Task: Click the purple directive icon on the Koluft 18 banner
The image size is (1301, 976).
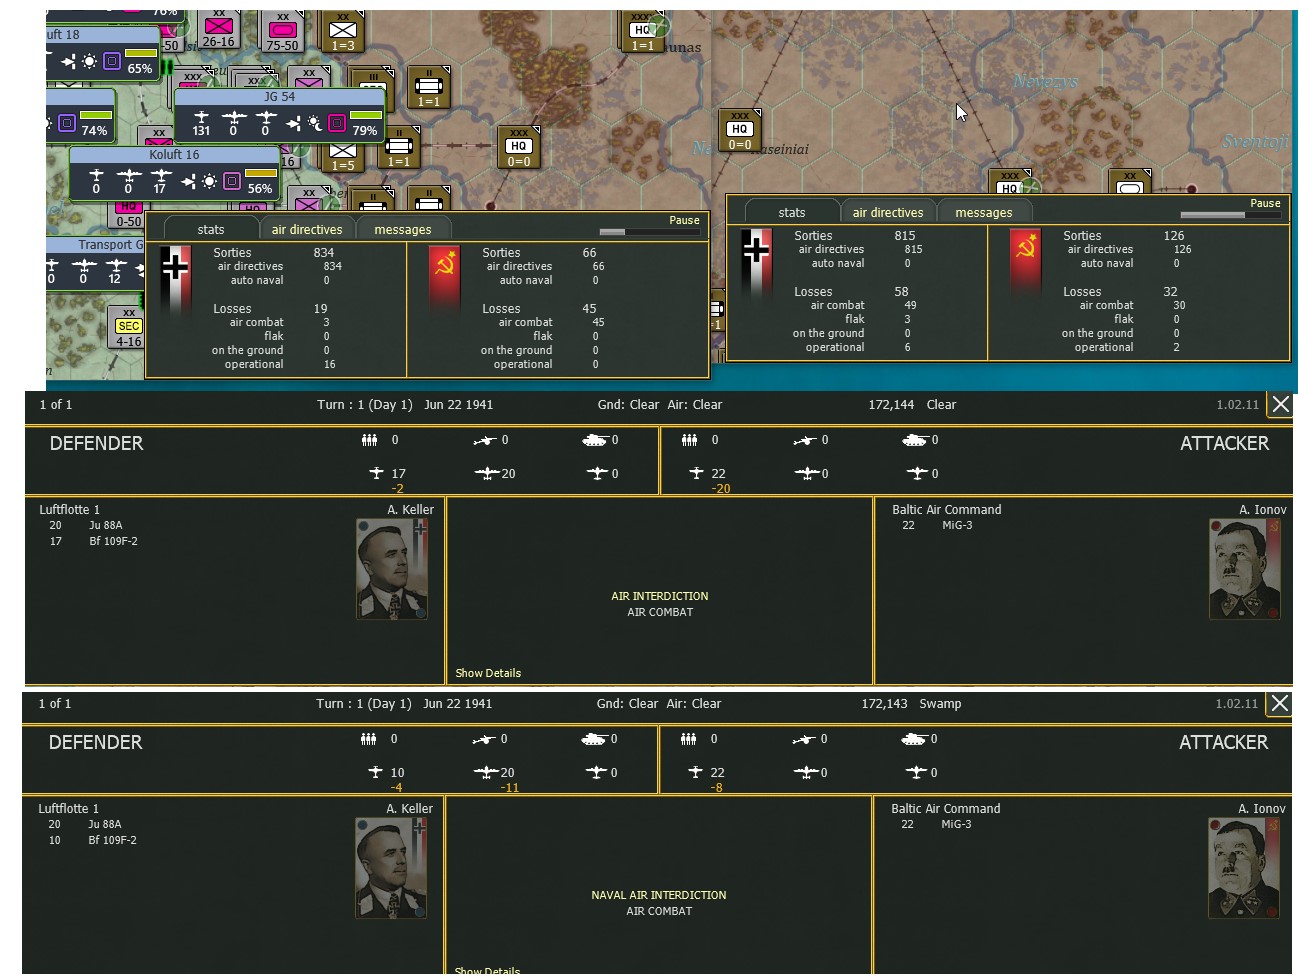Action: (111, 61)
